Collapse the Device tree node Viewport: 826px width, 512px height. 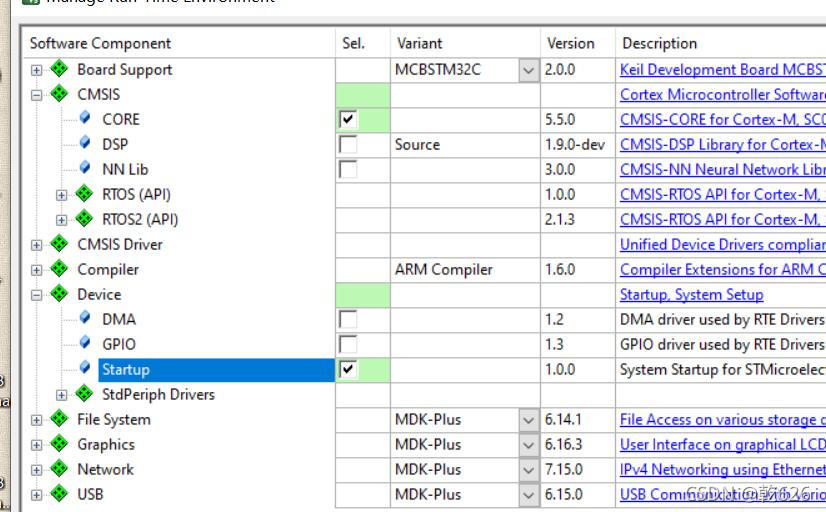[36, 296]
